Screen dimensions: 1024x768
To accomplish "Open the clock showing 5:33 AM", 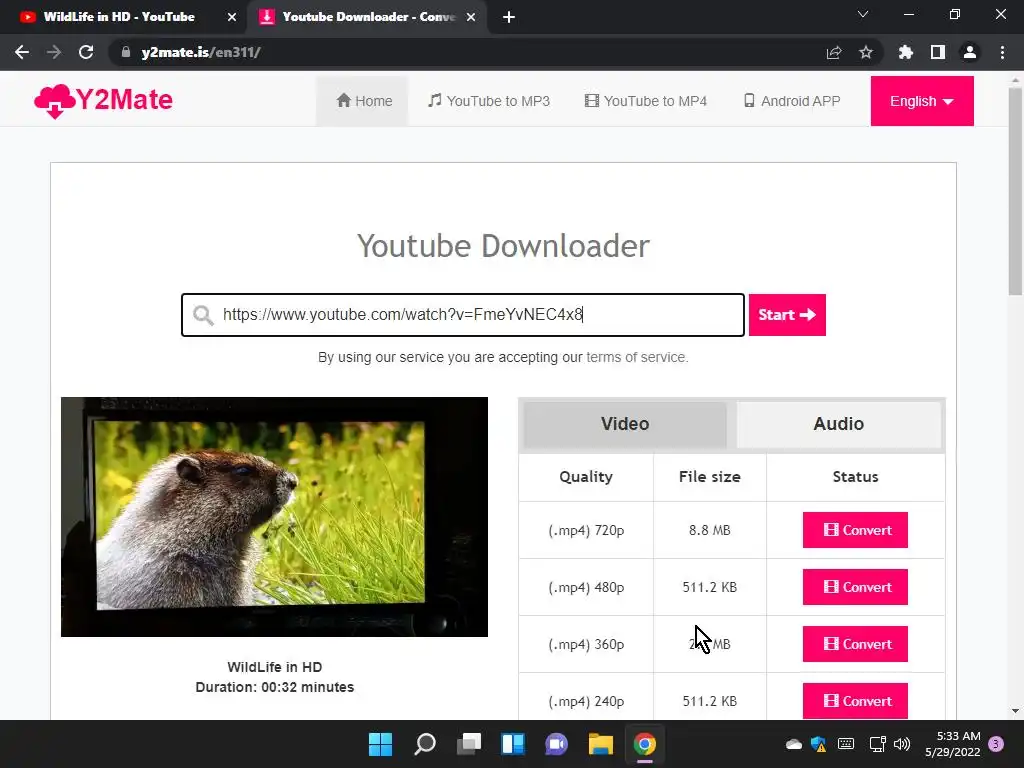I will 952,744.
